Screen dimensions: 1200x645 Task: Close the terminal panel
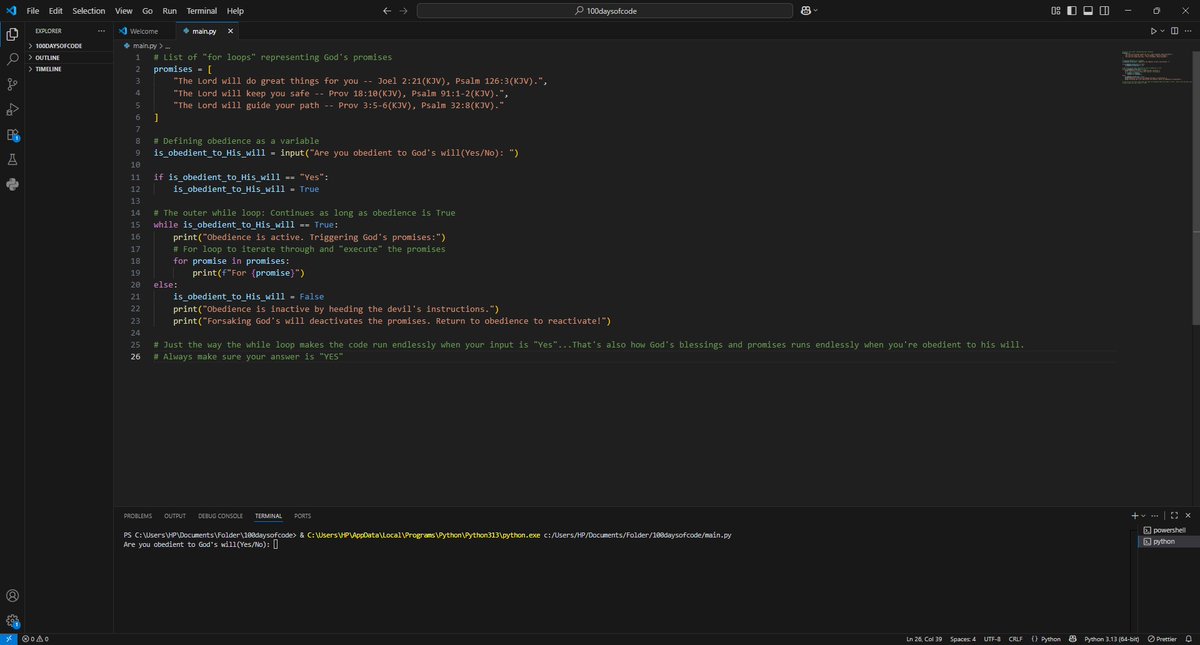[x=1188, y=515]
